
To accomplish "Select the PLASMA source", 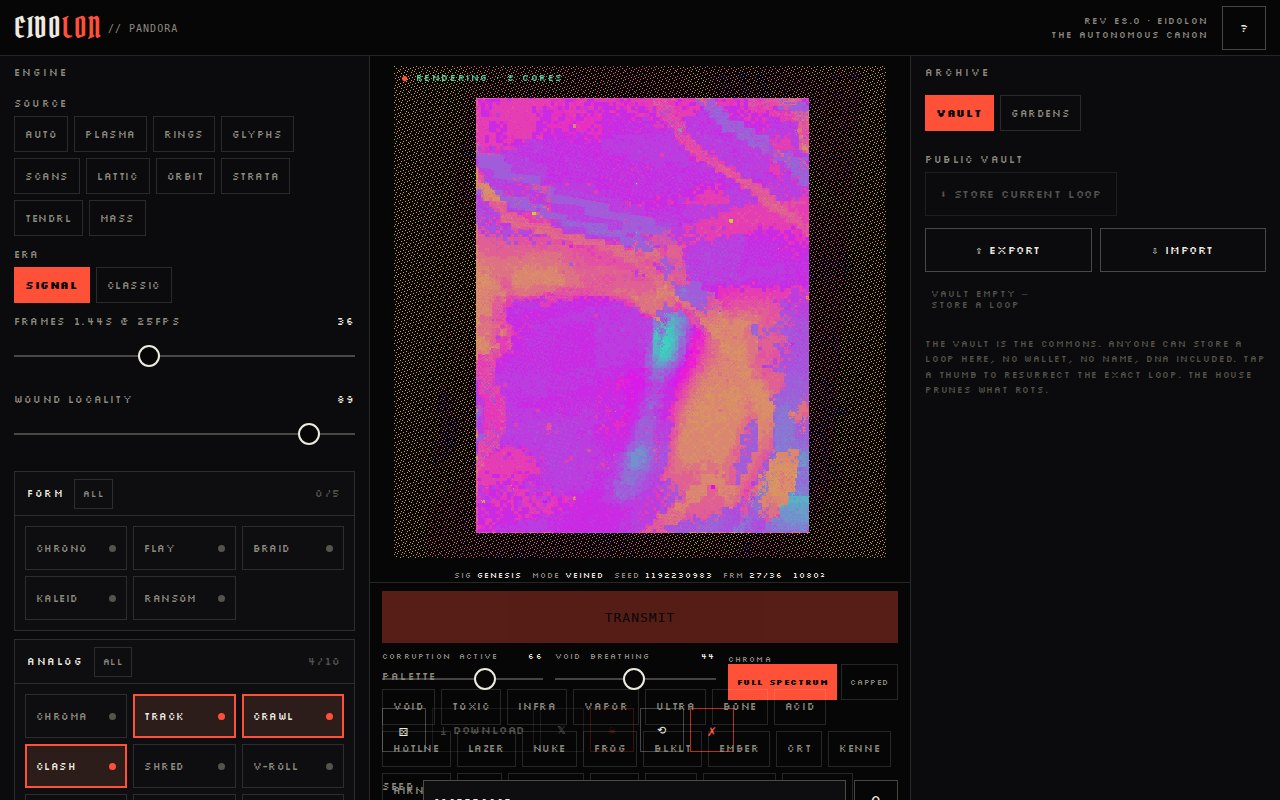I will point(110,134).
